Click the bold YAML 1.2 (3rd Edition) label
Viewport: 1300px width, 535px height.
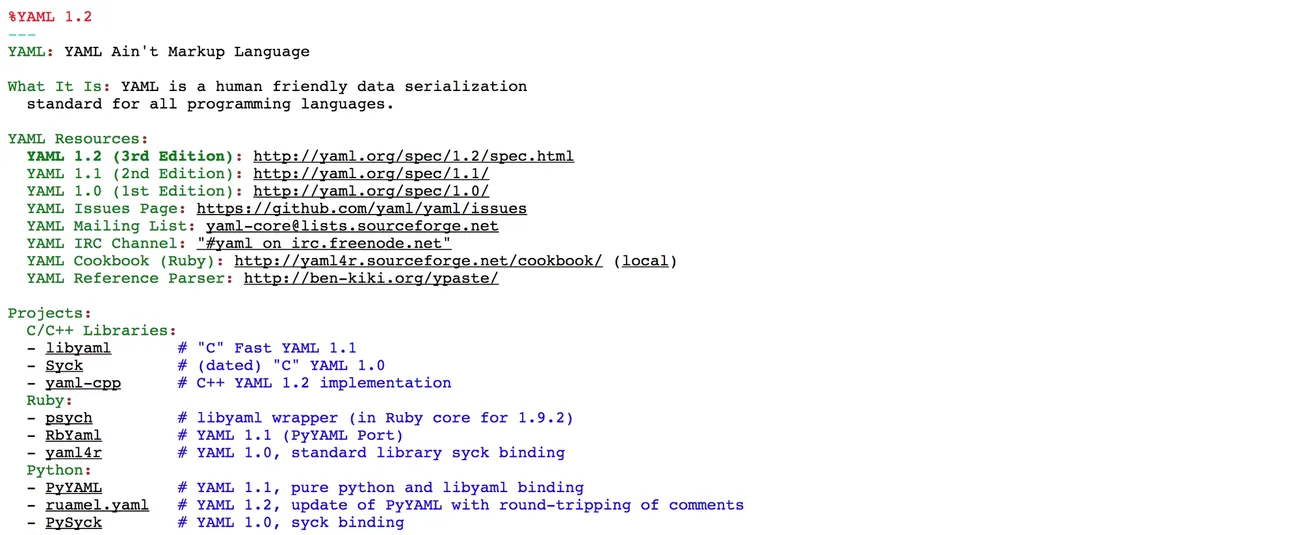click(131, 156)
